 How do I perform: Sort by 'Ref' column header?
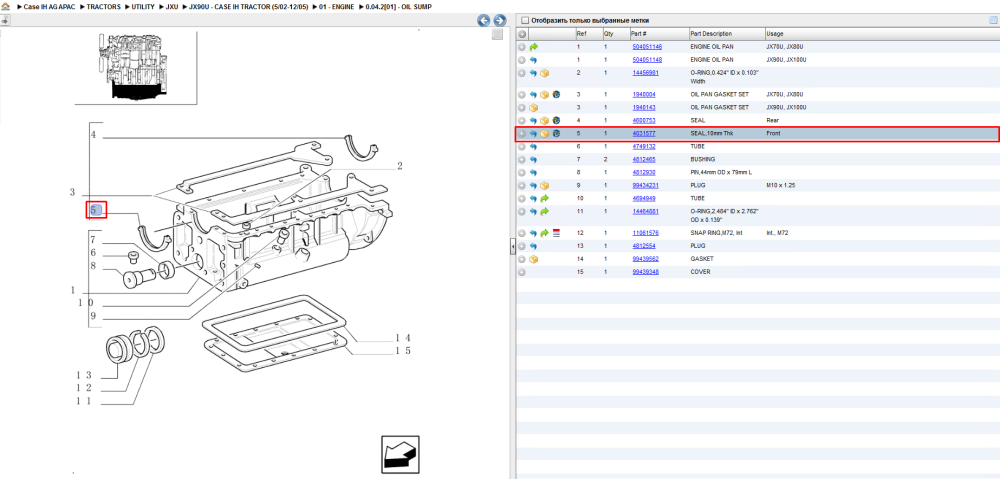581,34
